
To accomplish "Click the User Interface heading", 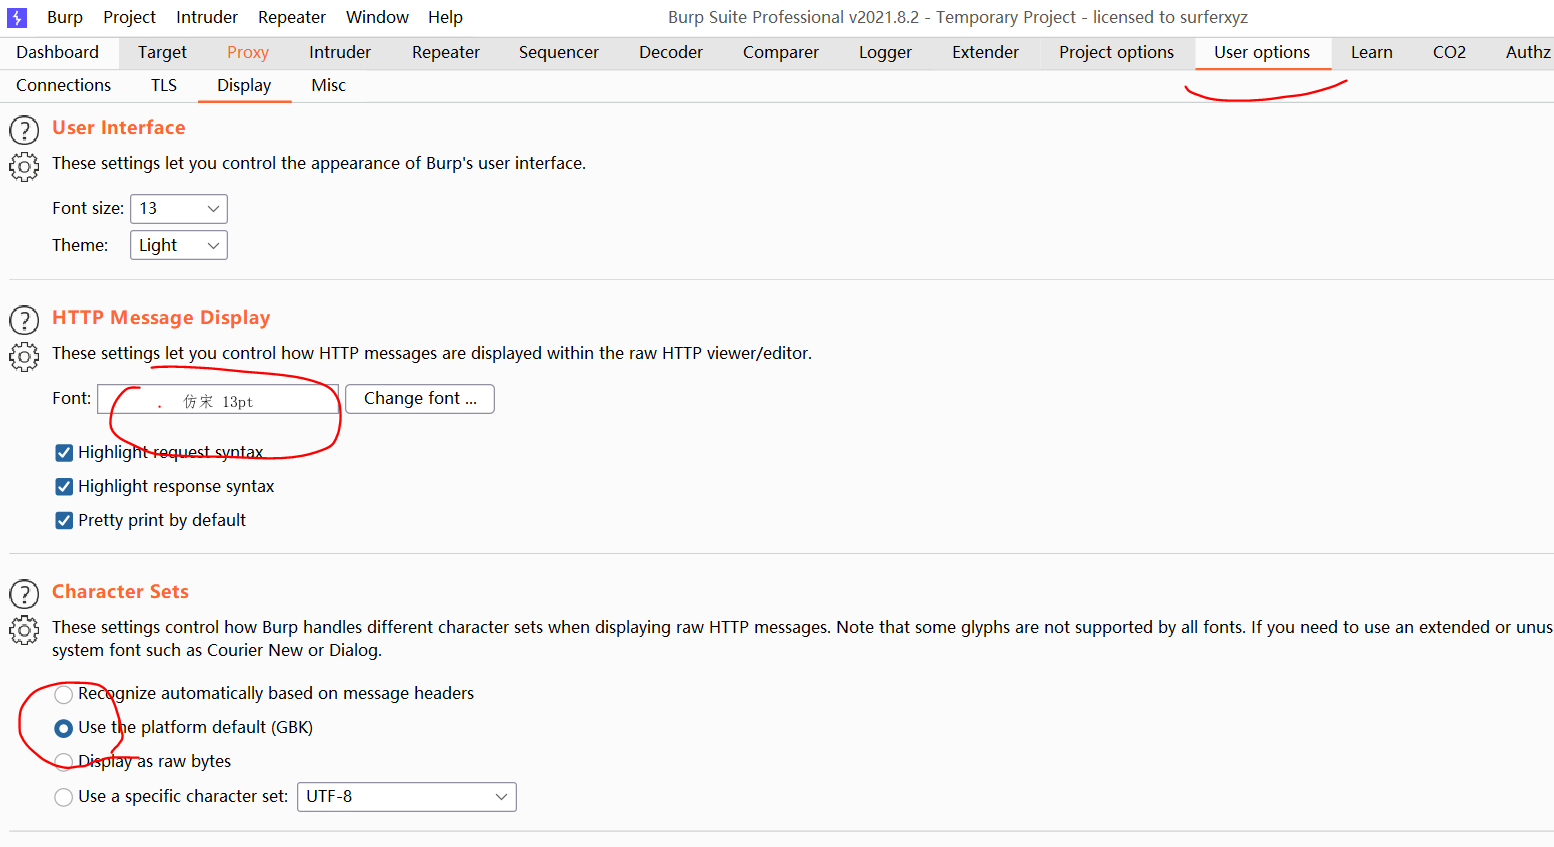I will point(119,128).
